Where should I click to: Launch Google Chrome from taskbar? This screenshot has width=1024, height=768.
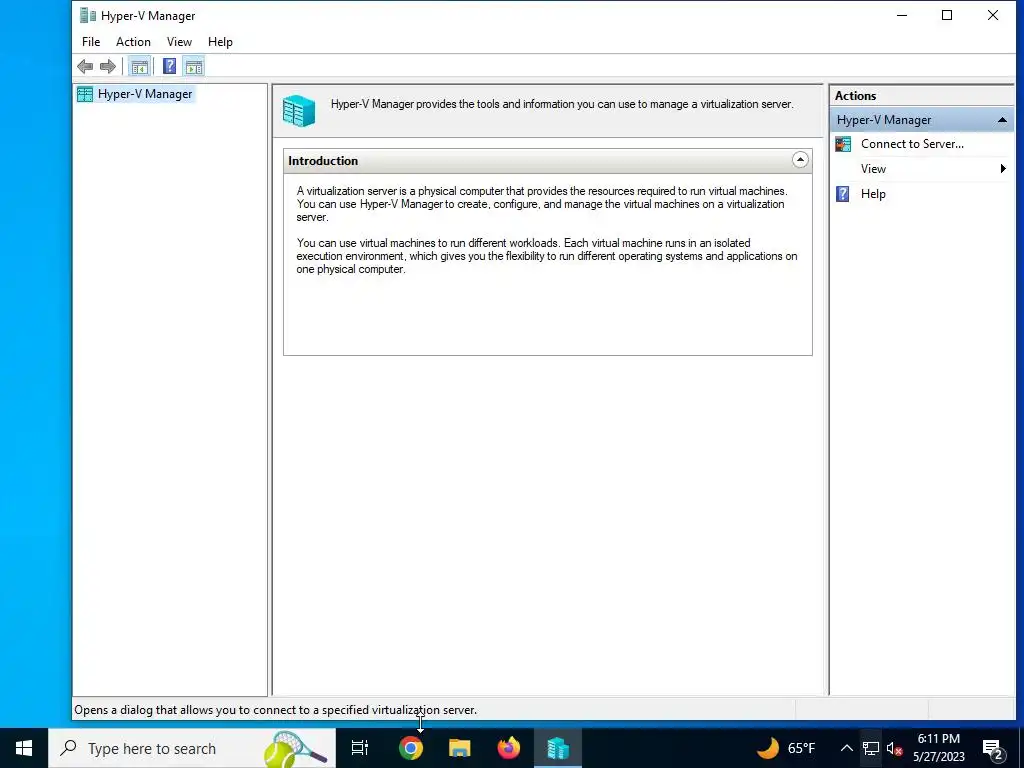click(411, 748)
